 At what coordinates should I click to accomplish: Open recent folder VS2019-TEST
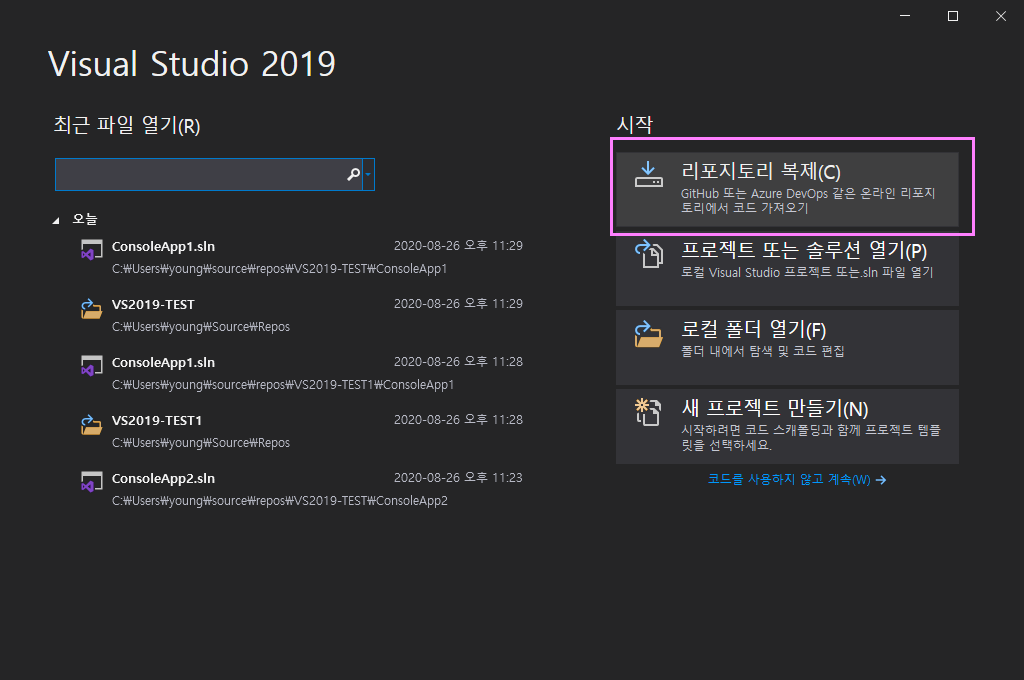(302, 316)
